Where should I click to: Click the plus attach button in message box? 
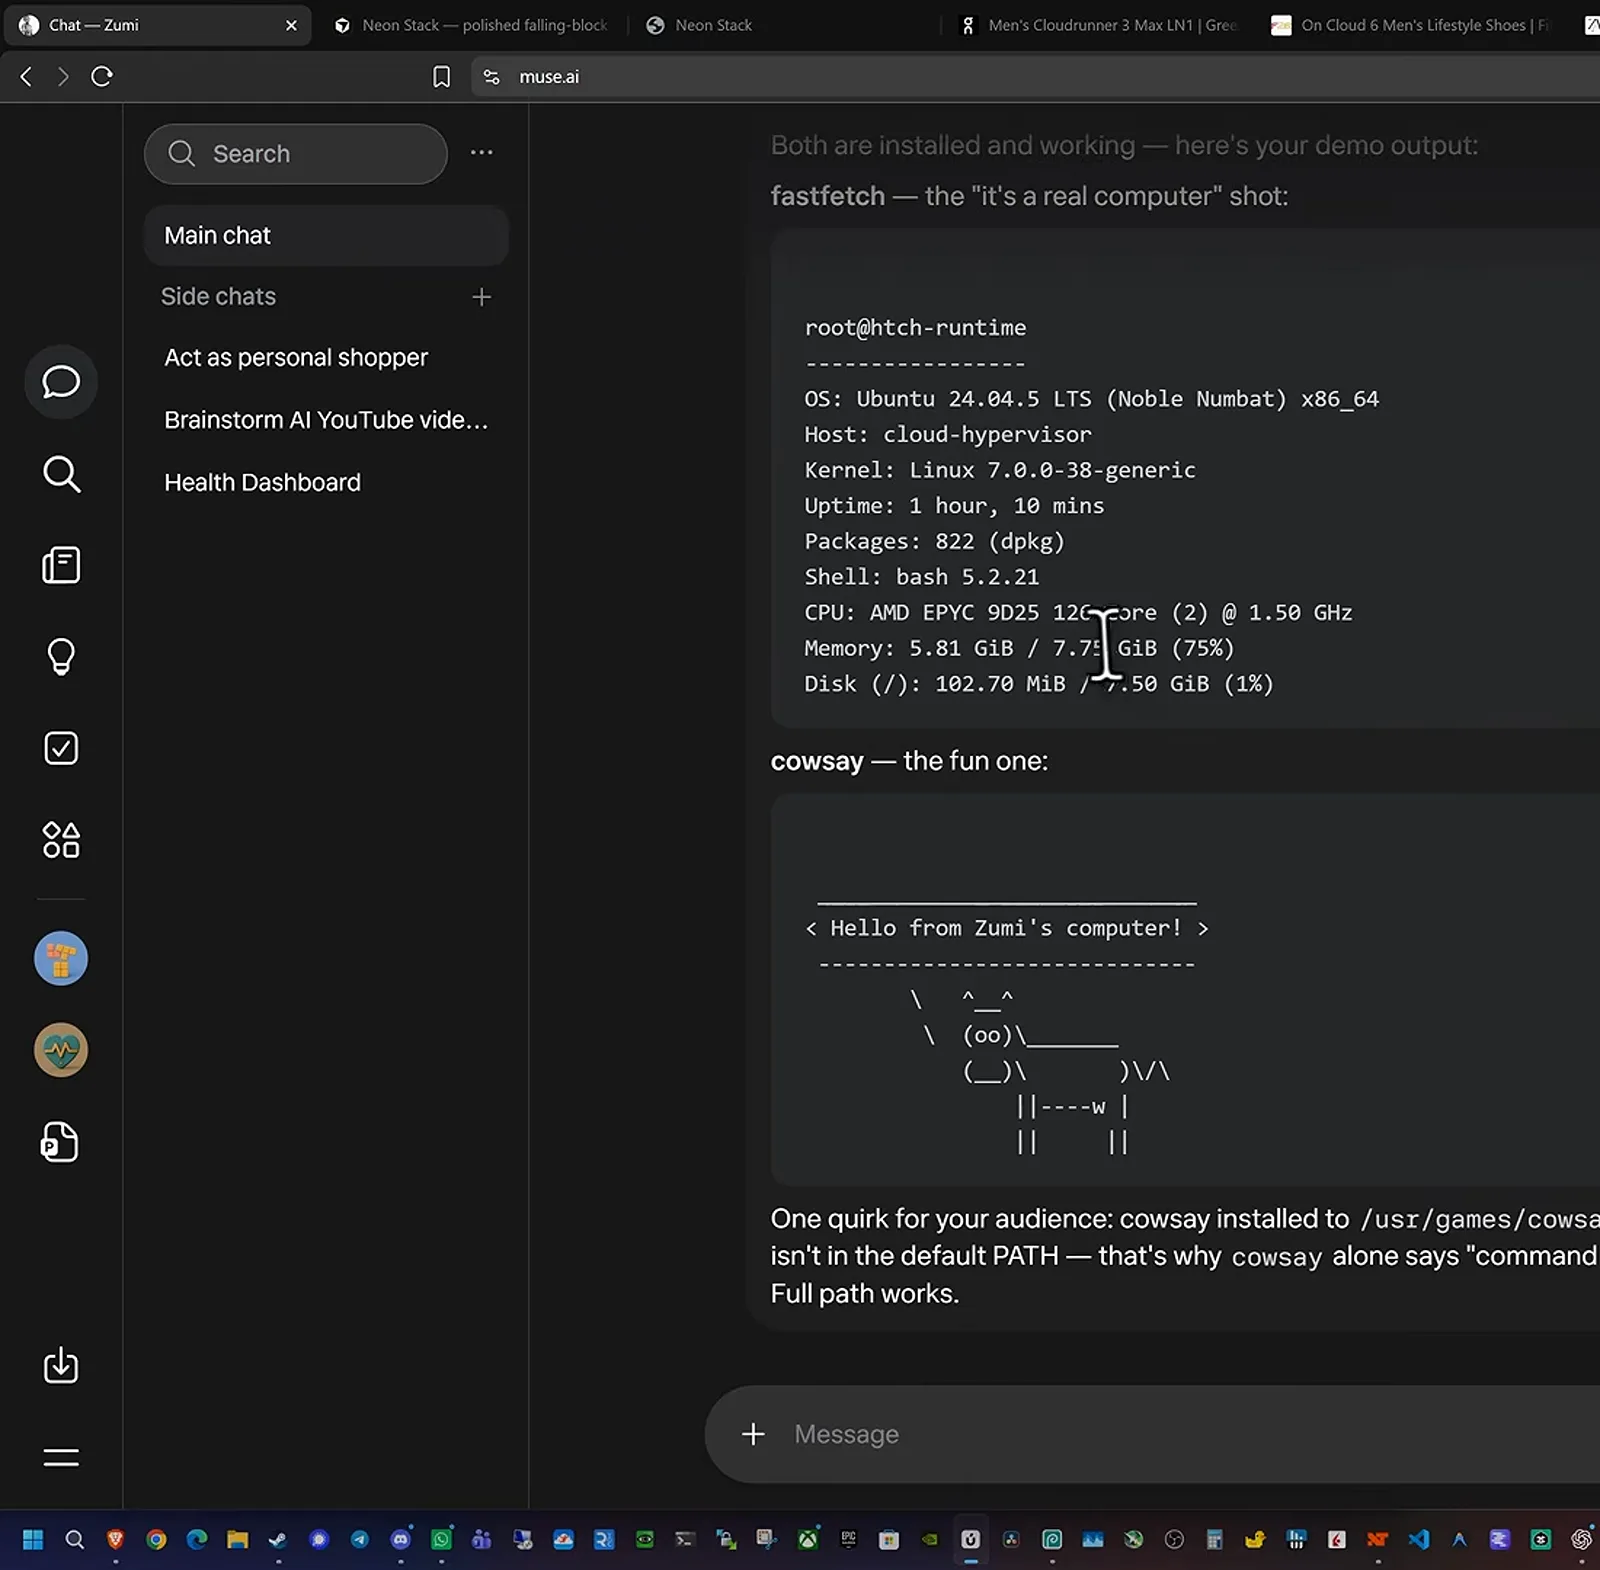pos(753,1434)
